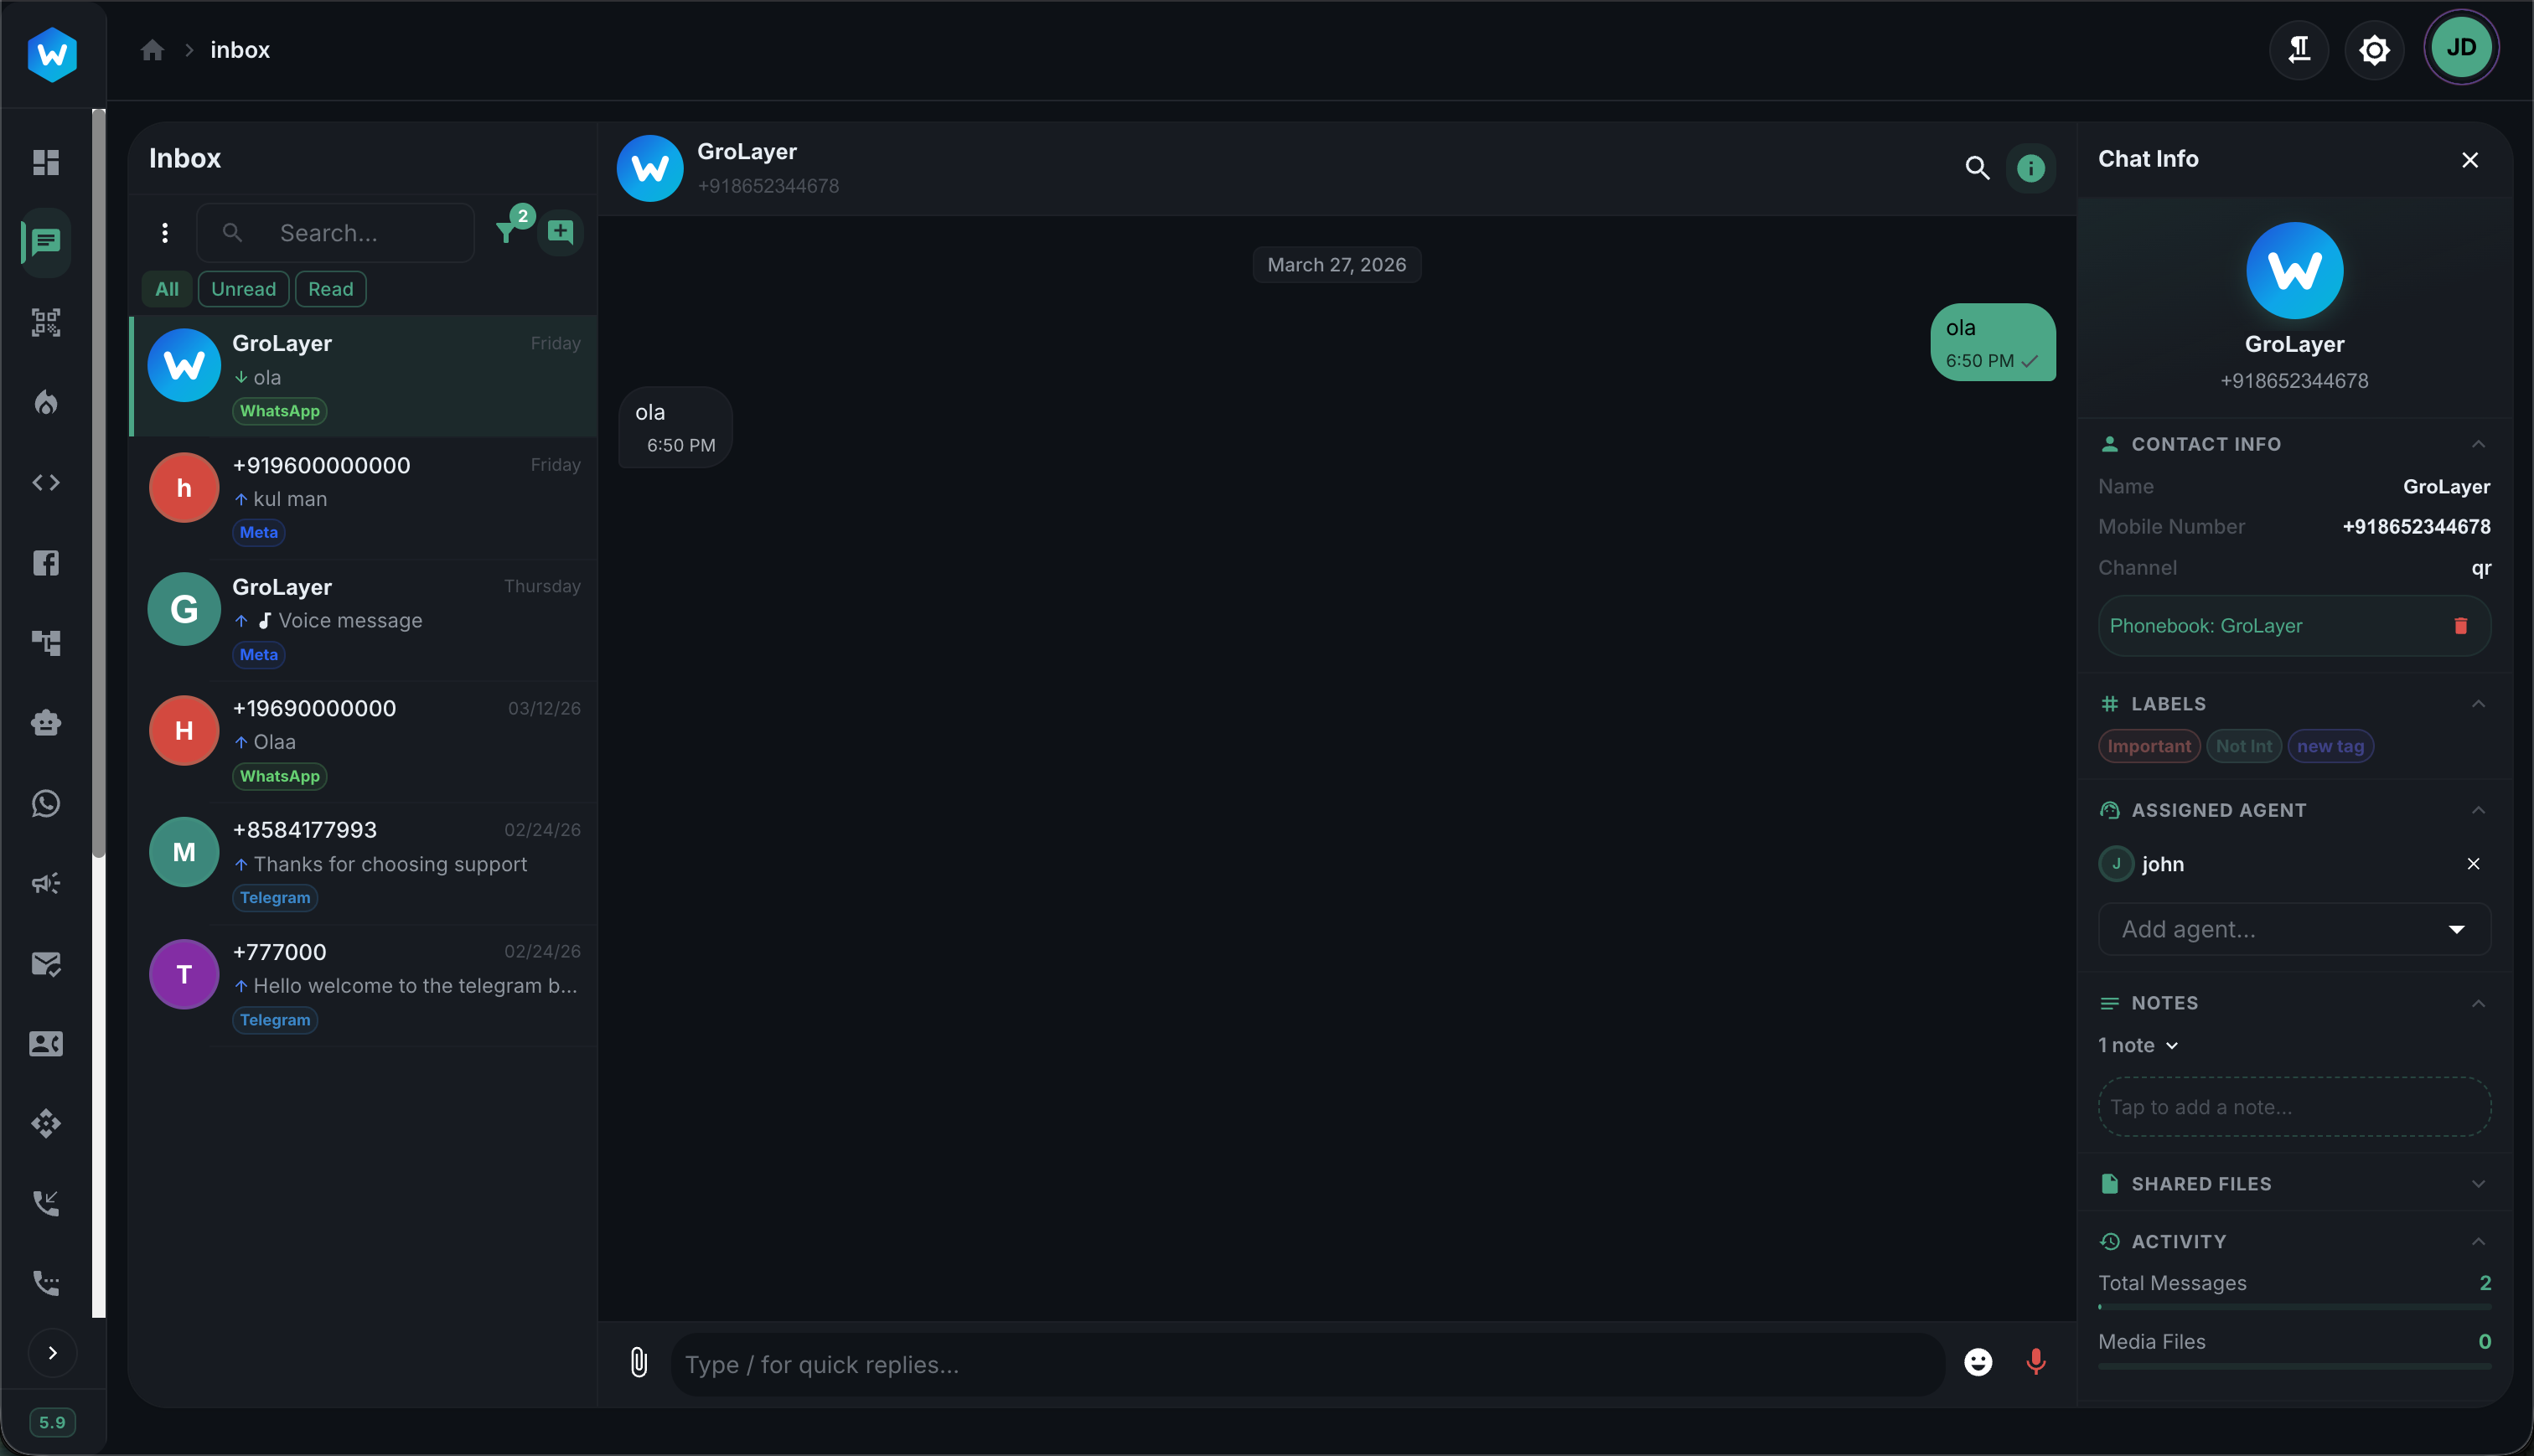Tap to add a note field
This screenshot has height=1456, width=2534.
point(2294,1107)
